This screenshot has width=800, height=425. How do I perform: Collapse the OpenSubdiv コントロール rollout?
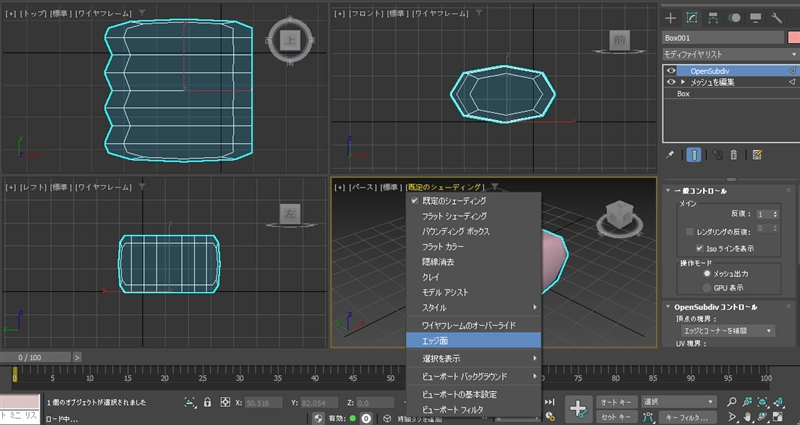tap(668, 307)
